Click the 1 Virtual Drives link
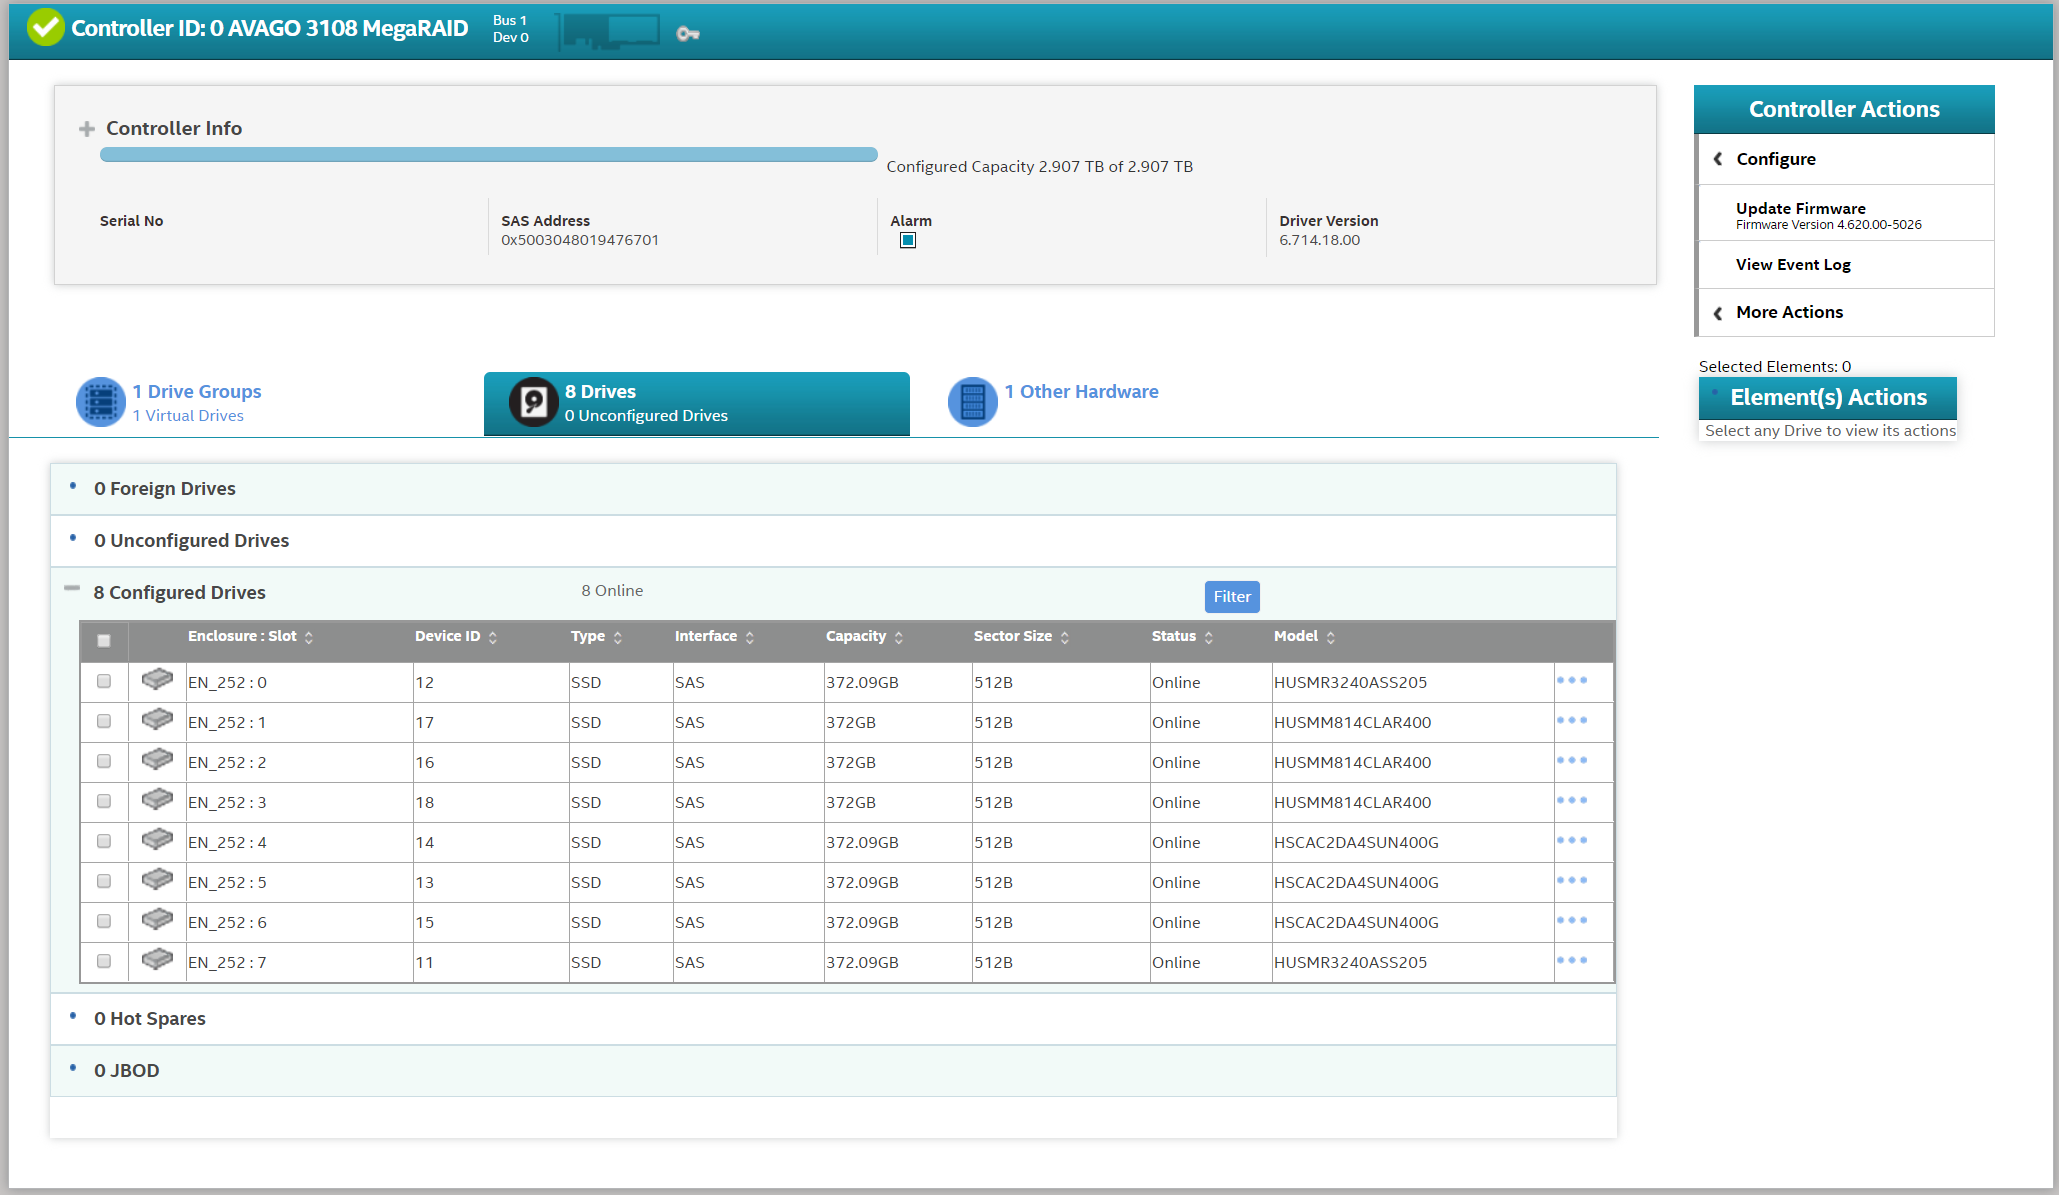Image resolution: width=2059 pixels, height=1195 pixels. [x=188, y=416]
